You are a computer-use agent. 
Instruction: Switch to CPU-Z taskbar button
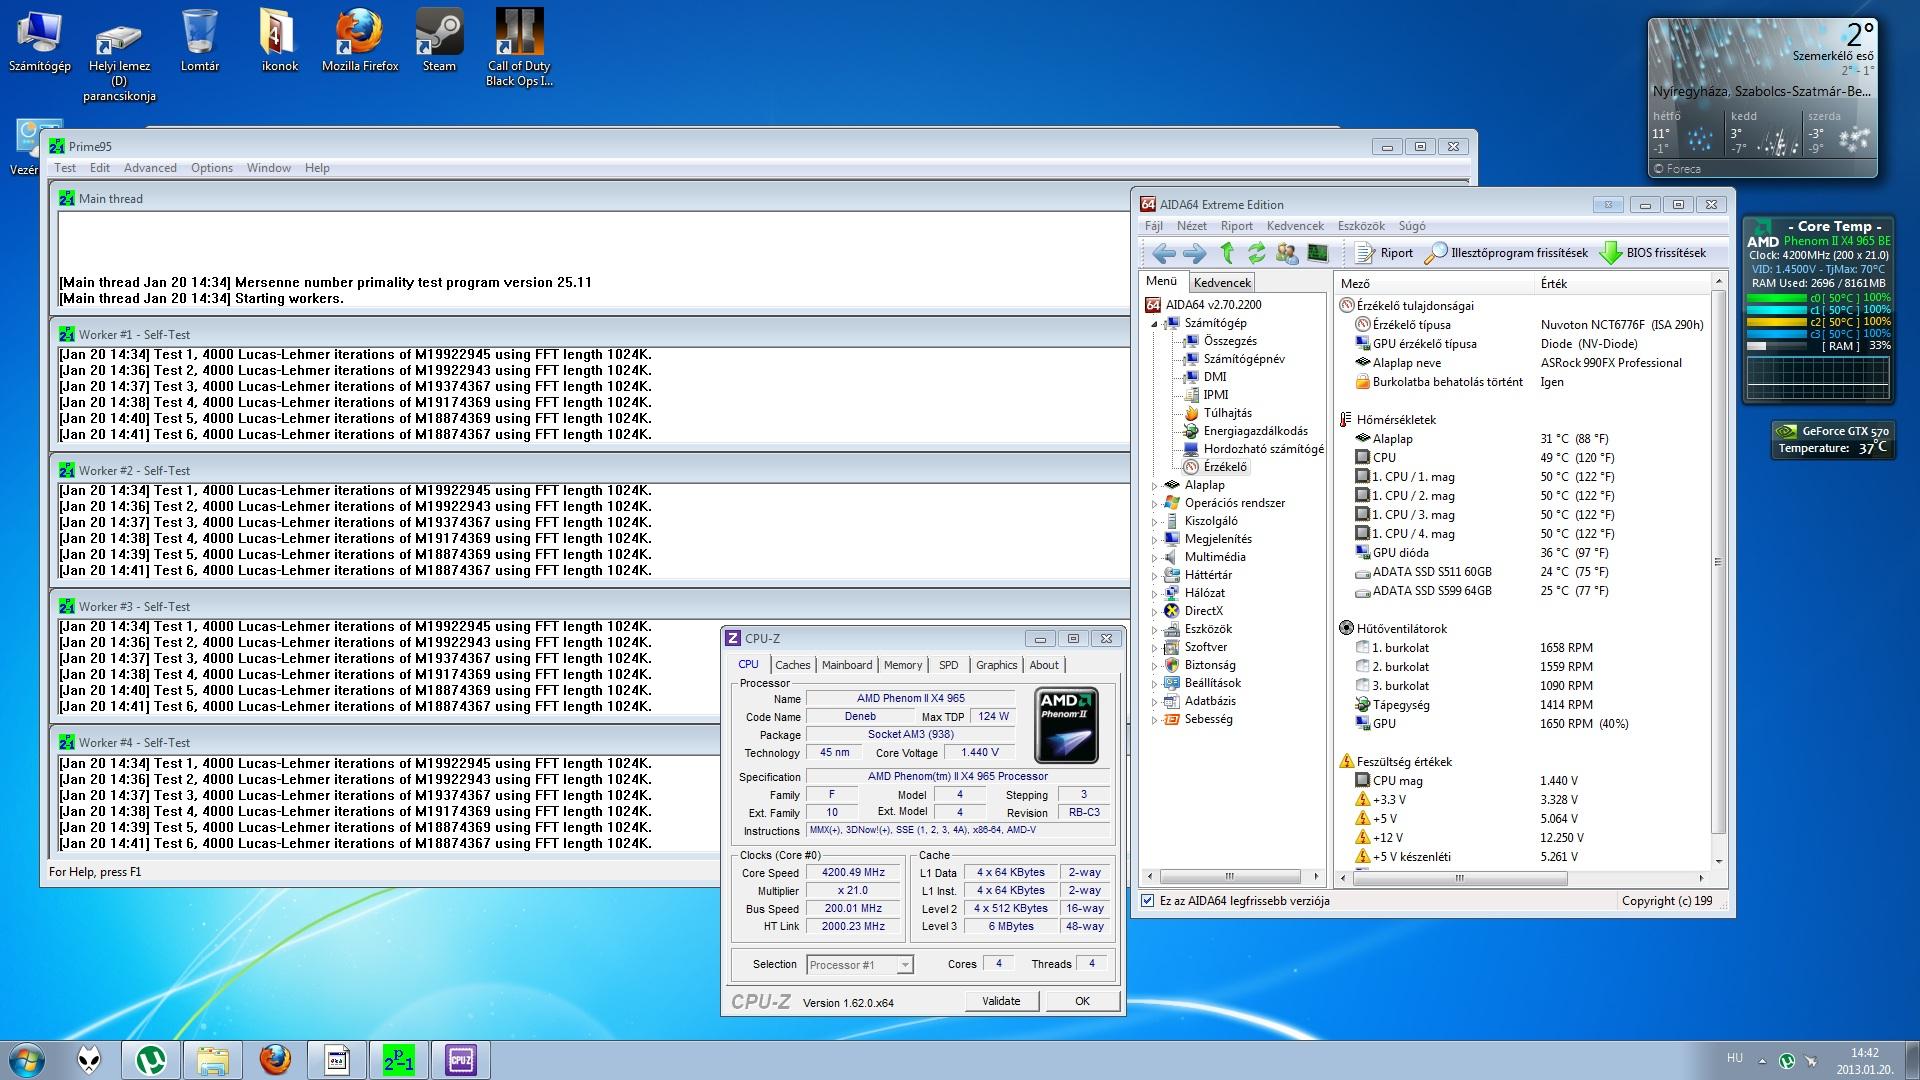click(x=460, y=1059)
